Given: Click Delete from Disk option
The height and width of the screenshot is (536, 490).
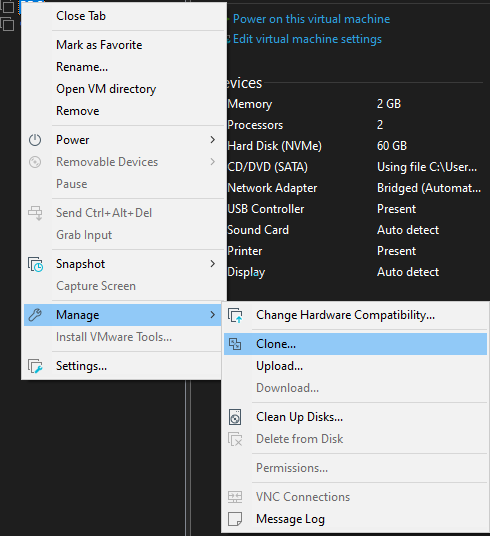Looking at the screenshot, I should click(x=355, y=439).
